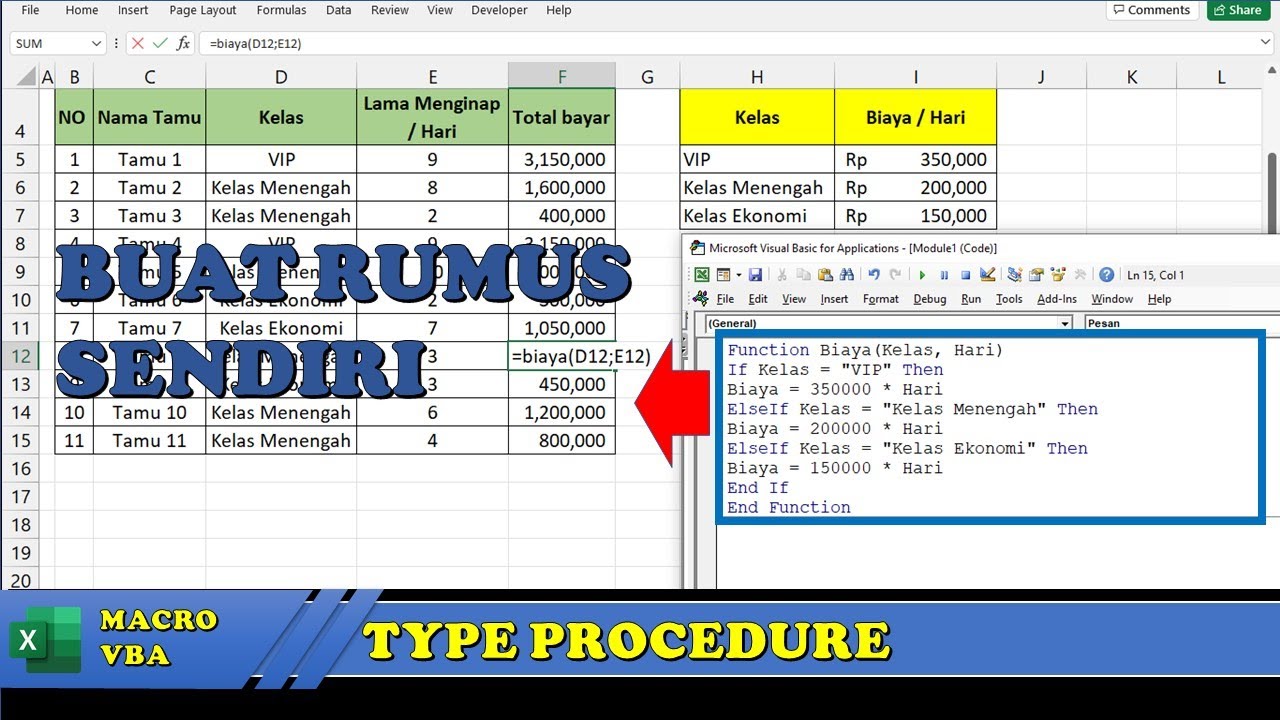
Task: Click the Redo arrow in VBA toolbar
Action: tap(895, 275)
